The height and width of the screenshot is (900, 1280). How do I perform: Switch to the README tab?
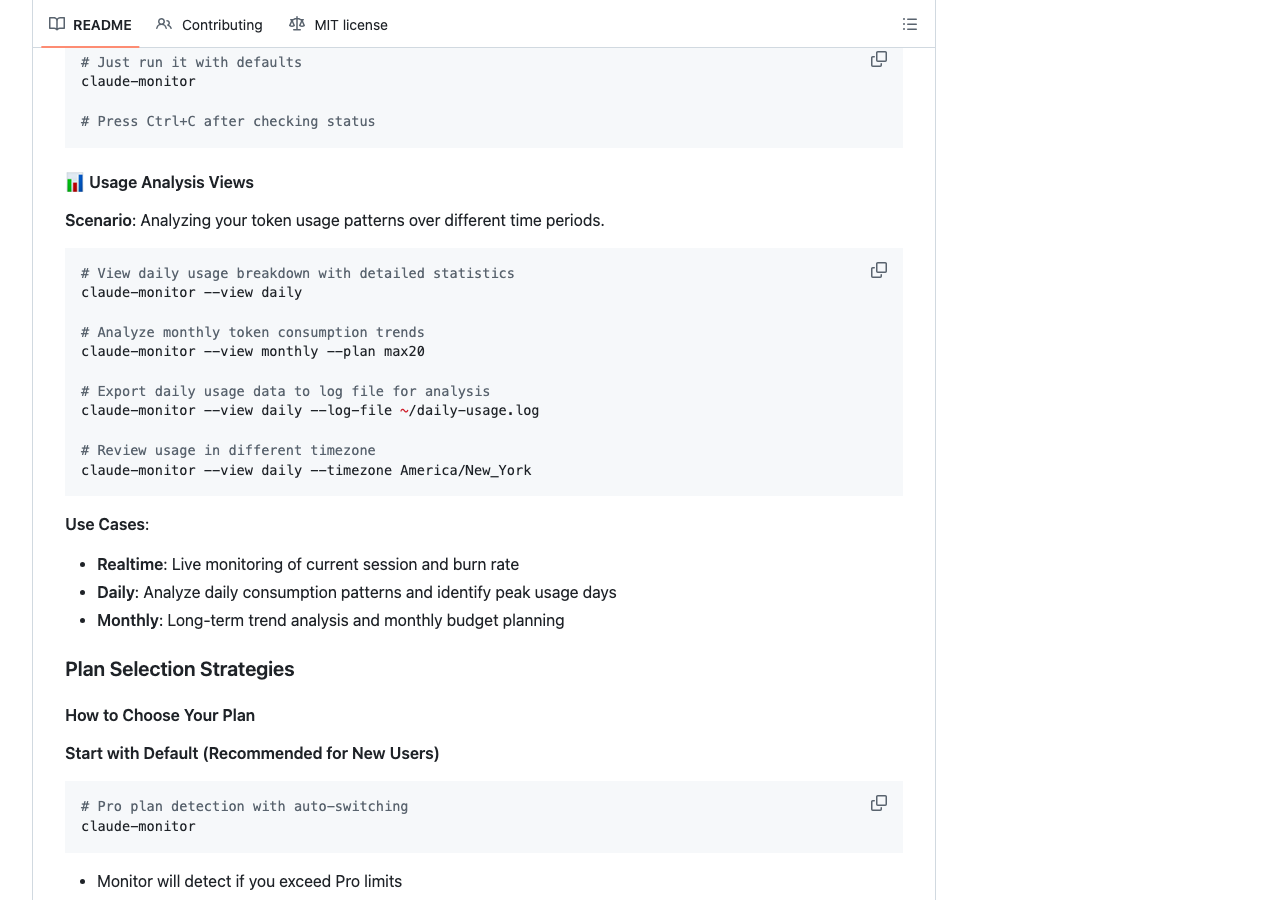tap(101, 25)
